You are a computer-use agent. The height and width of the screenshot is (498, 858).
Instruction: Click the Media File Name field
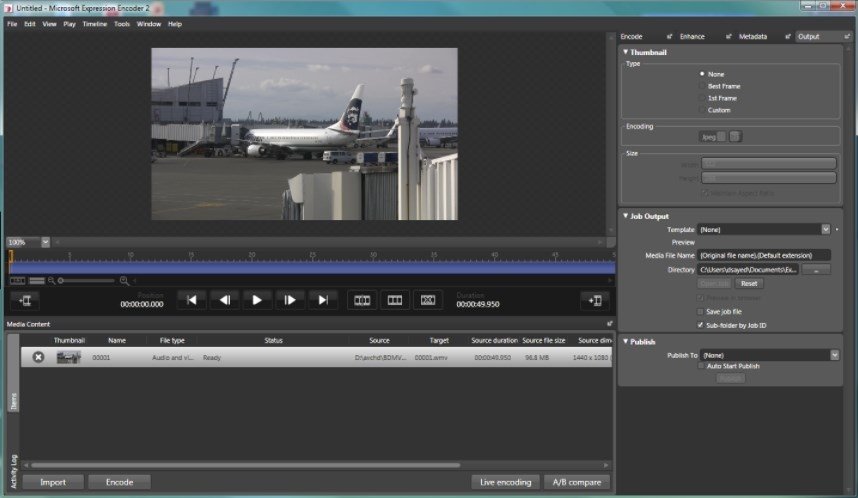(764, 255)
